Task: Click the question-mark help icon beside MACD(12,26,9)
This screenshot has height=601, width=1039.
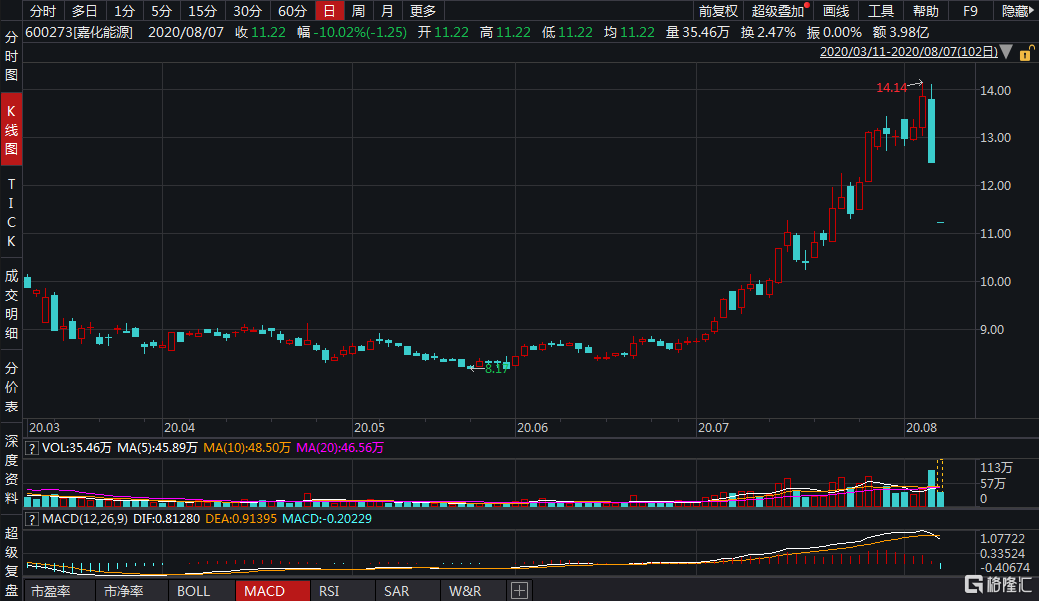Action: coord(32,519)
